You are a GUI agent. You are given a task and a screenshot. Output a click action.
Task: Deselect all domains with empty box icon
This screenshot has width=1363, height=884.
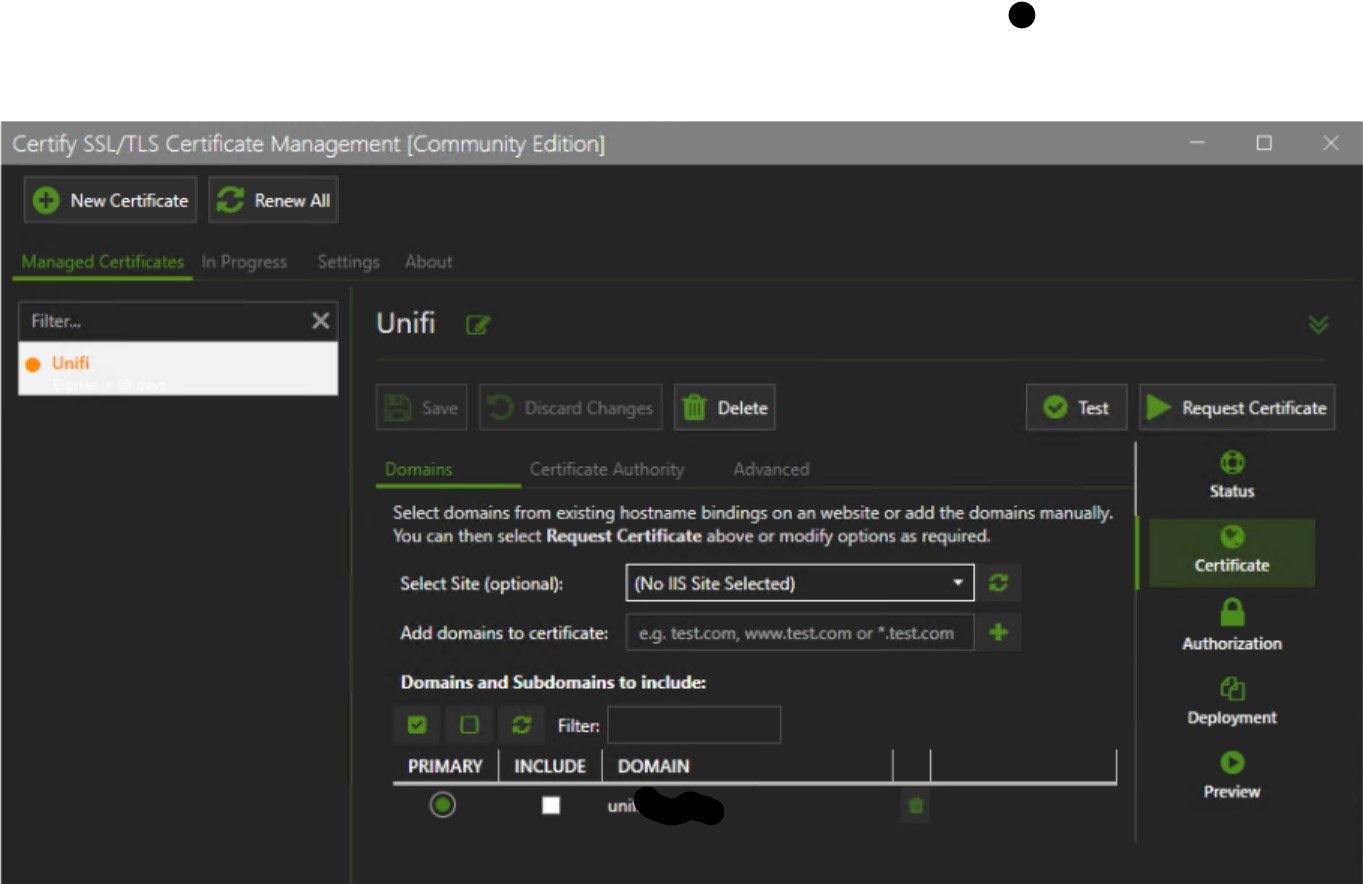(469, 725)
